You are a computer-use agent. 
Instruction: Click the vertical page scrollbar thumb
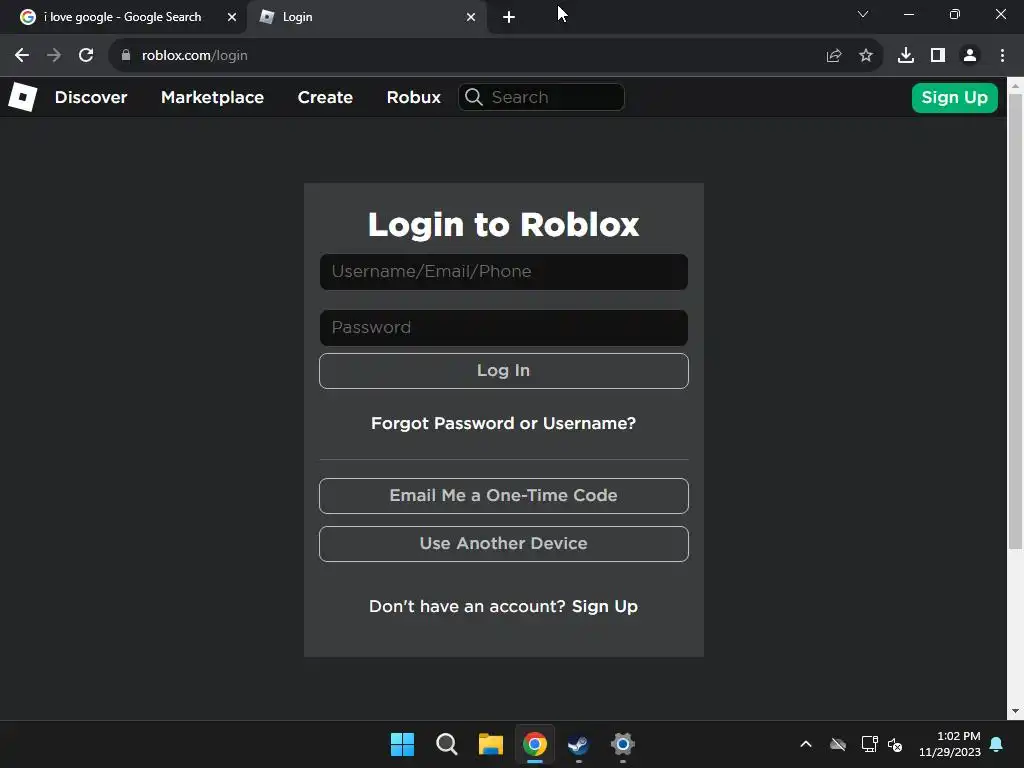click(x=1015, y=321)
